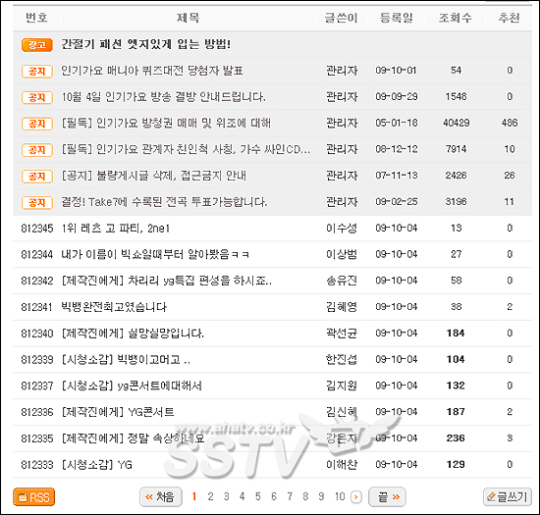Image resolution: width=540 pixels, height=515 pixels.
Task: Open page 4 of the board
Action: pos(242,496)
